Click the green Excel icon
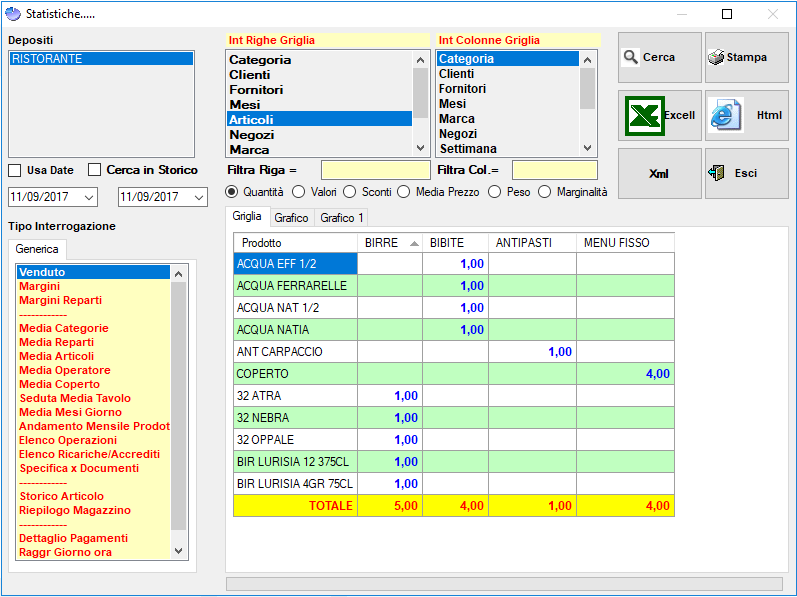 click(645, 115)
